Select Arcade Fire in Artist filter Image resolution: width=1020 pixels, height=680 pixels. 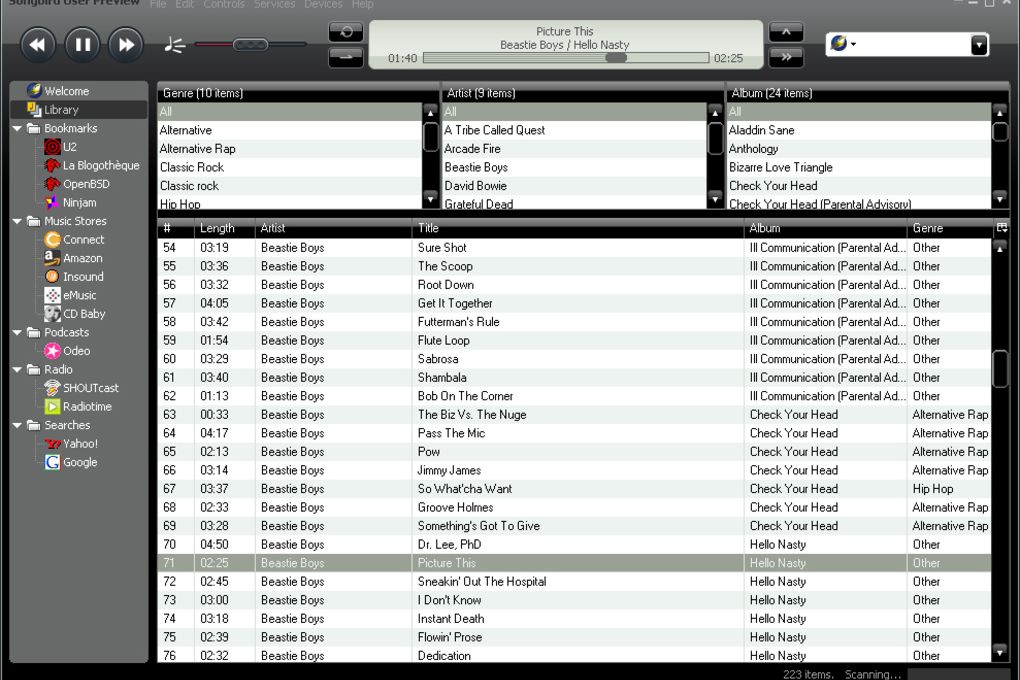[574, 149]
